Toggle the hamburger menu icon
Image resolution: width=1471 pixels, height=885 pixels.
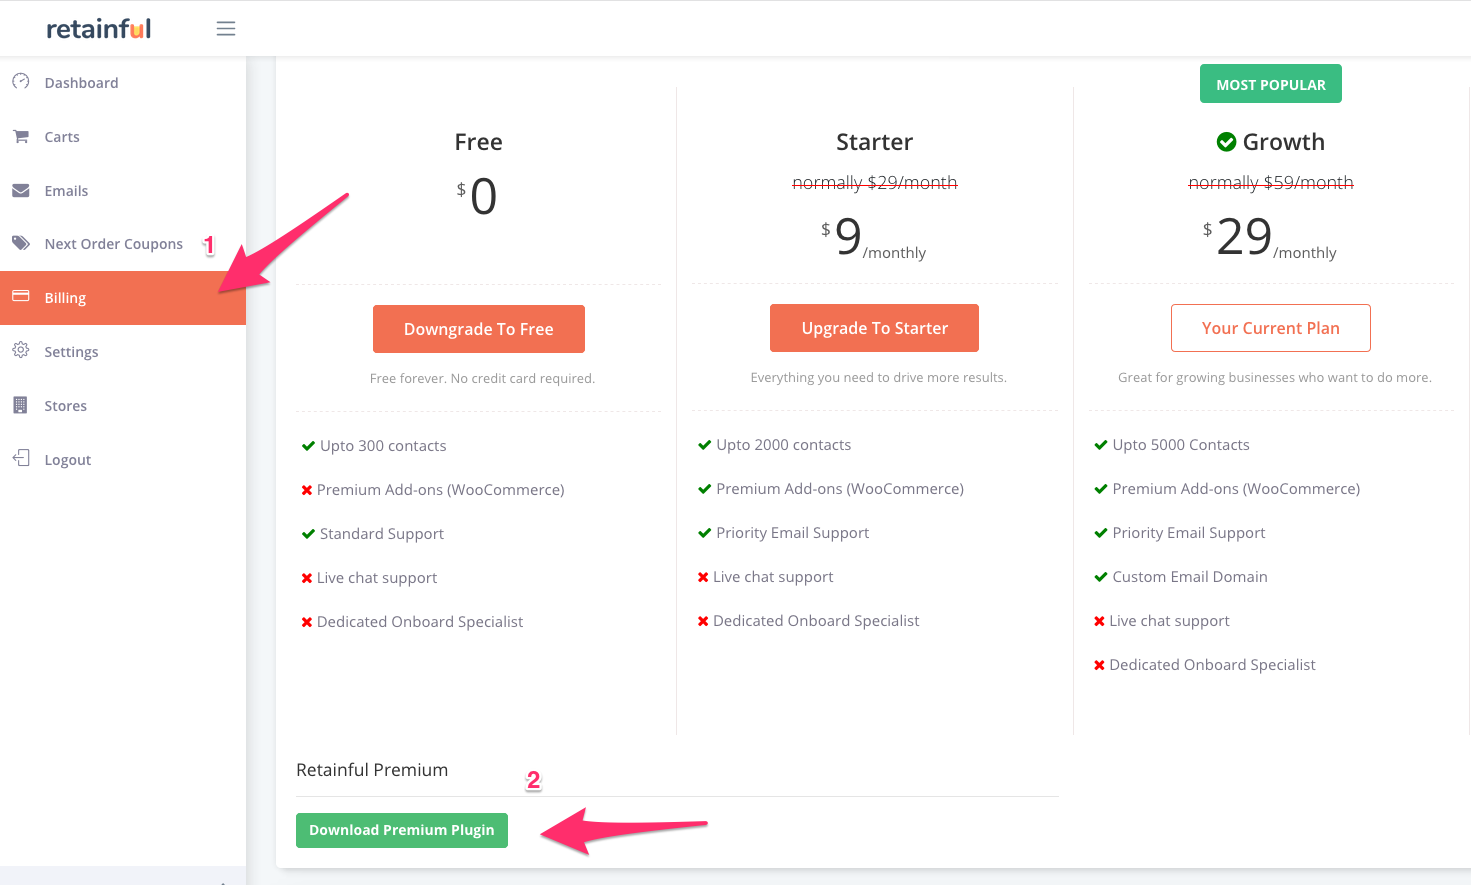coord(226,29)
